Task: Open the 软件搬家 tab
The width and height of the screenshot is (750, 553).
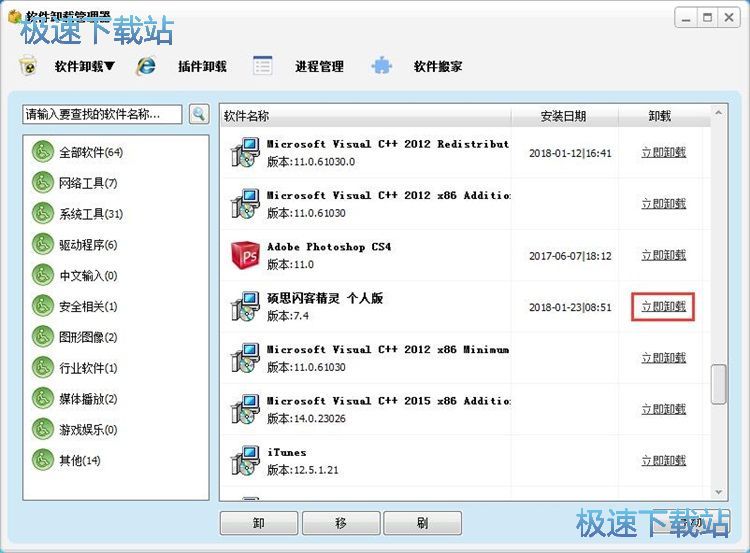Action: click(438, 66)
